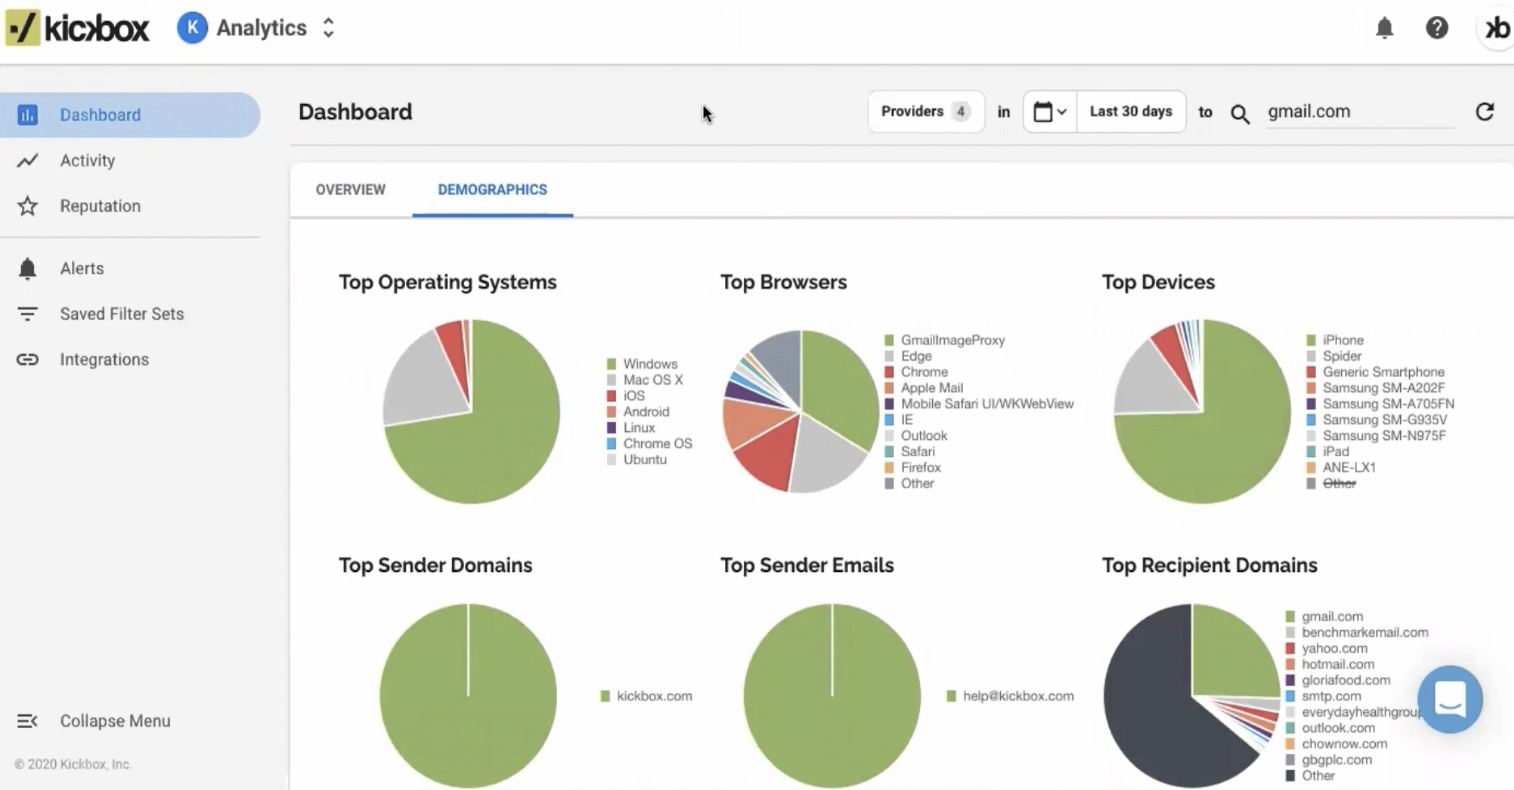Open the user profile avatar in top-right corner

1496,28
